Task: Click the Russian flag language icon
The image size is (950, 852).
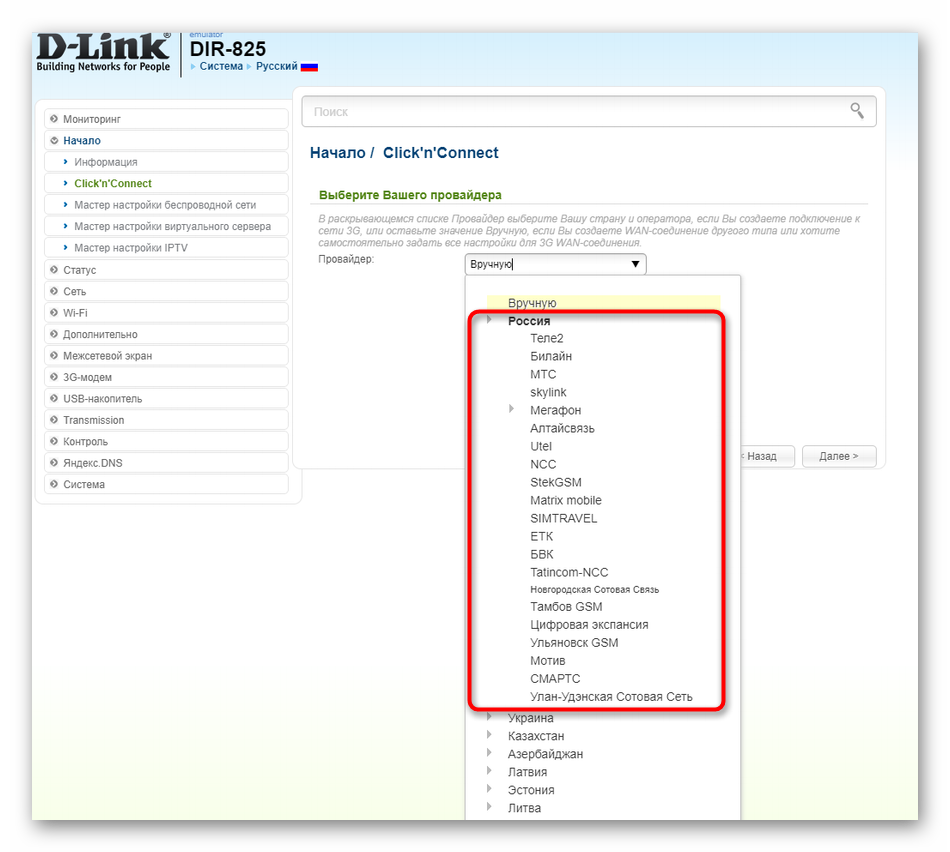Action: pos(309,67)
